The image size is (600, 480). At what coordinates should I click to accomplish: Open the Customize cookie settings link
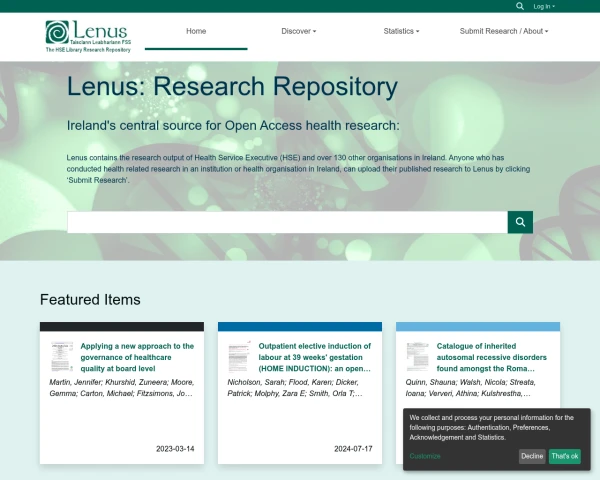pyautogui.click(x=425, y=456)
